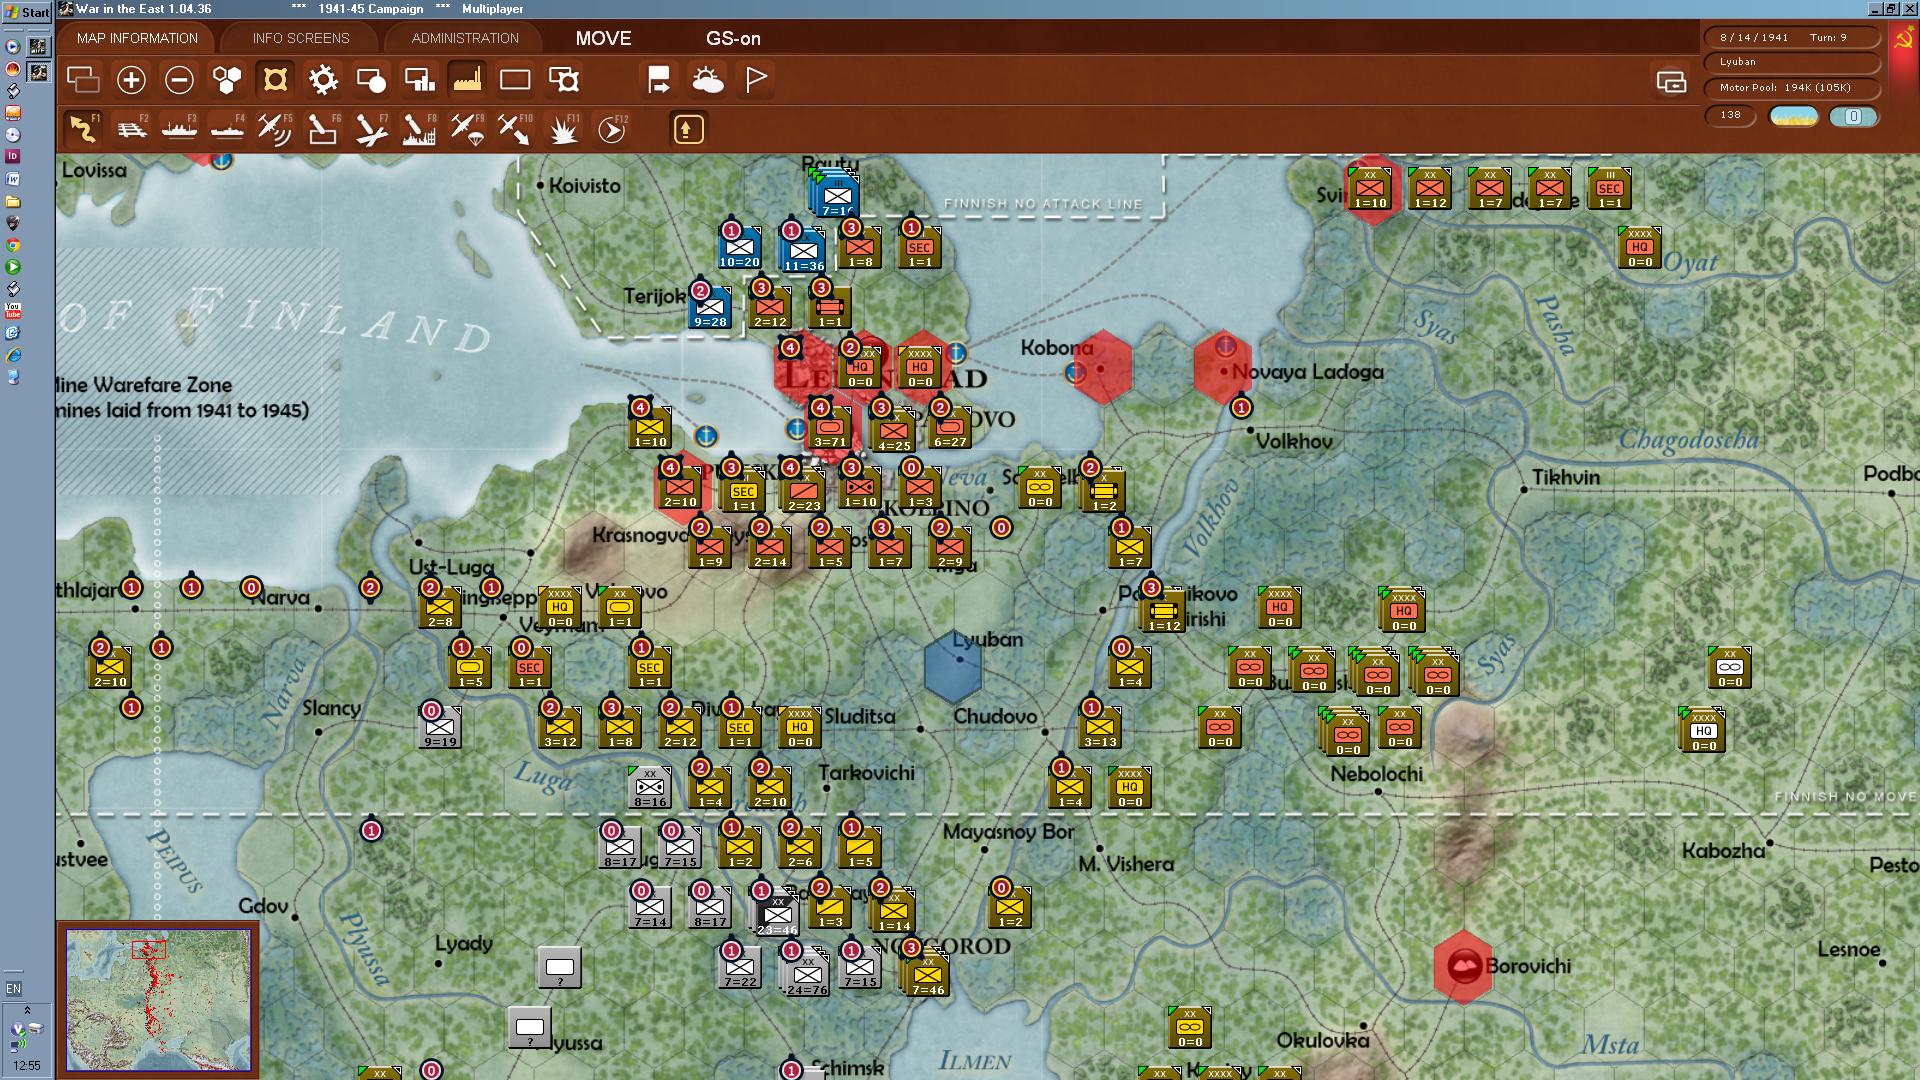Select the German unit 8=16
1920x1080 pixels.
(x=650, y=787)
